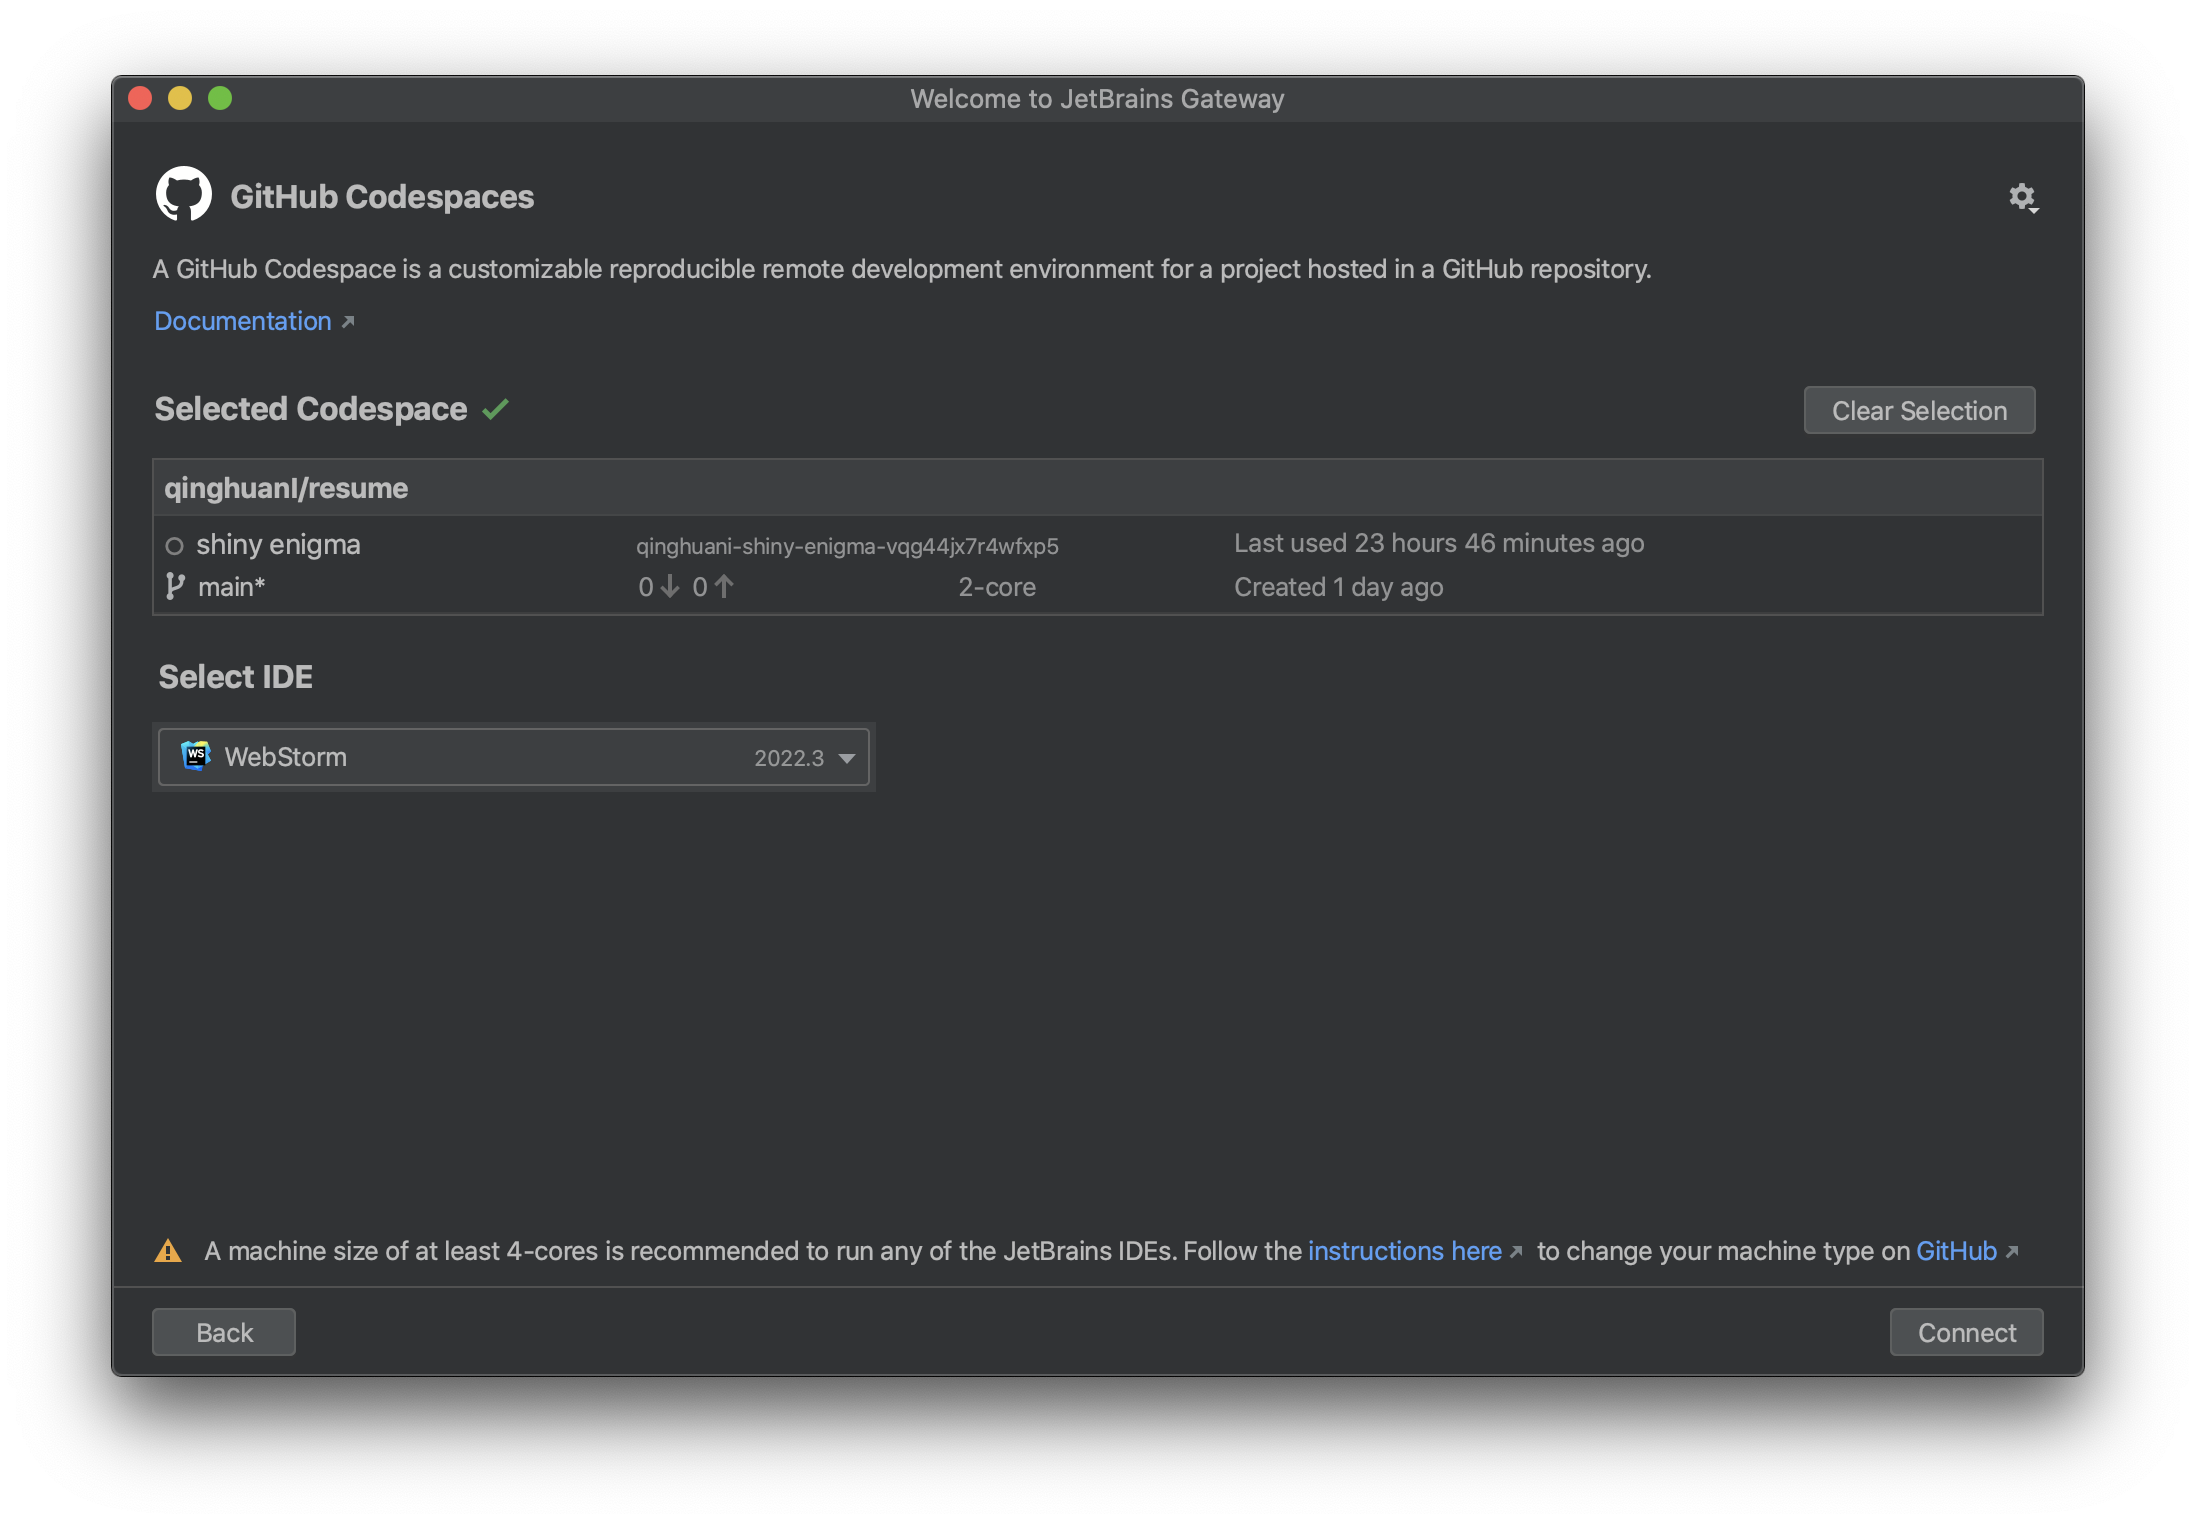Click external link arrow beside Documentation
The image size is (2196, 1524).
[348, 322]
